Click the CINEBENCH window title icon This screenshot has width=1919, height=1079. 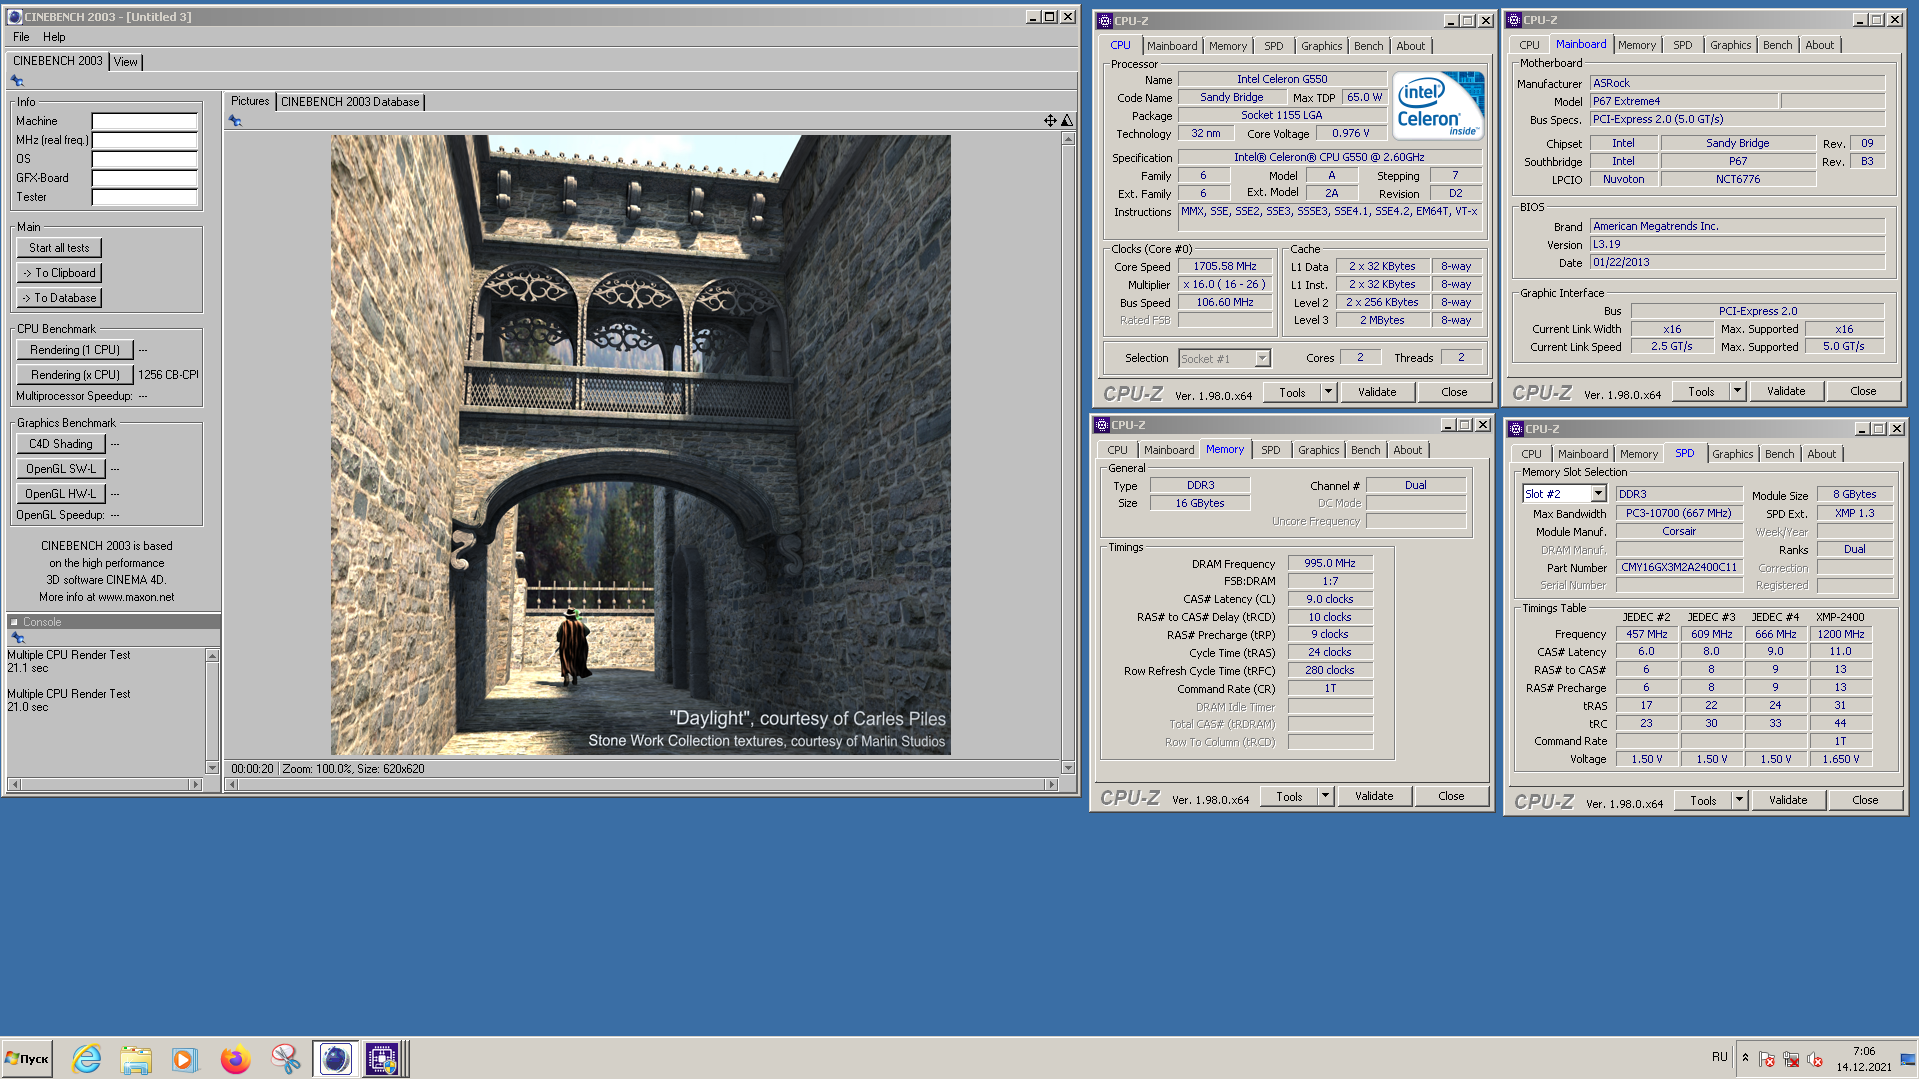[x=15, y=17]
